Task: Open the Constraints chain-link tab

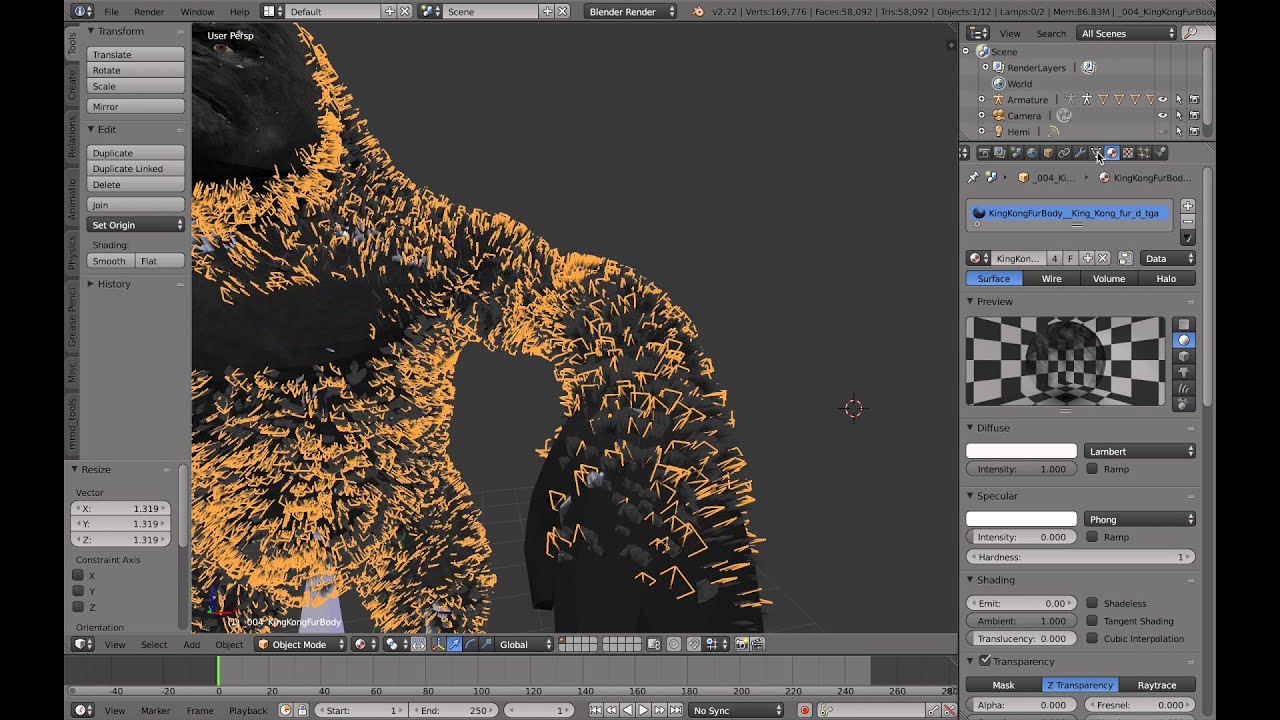Action: click(1064, 153)
